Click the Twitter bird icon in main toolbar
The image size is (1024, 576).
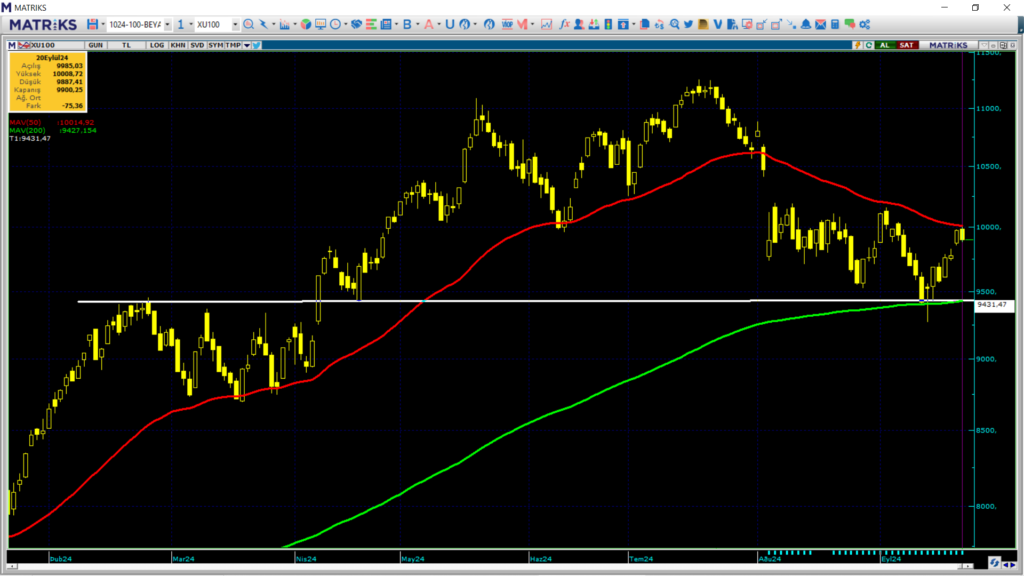688,24
